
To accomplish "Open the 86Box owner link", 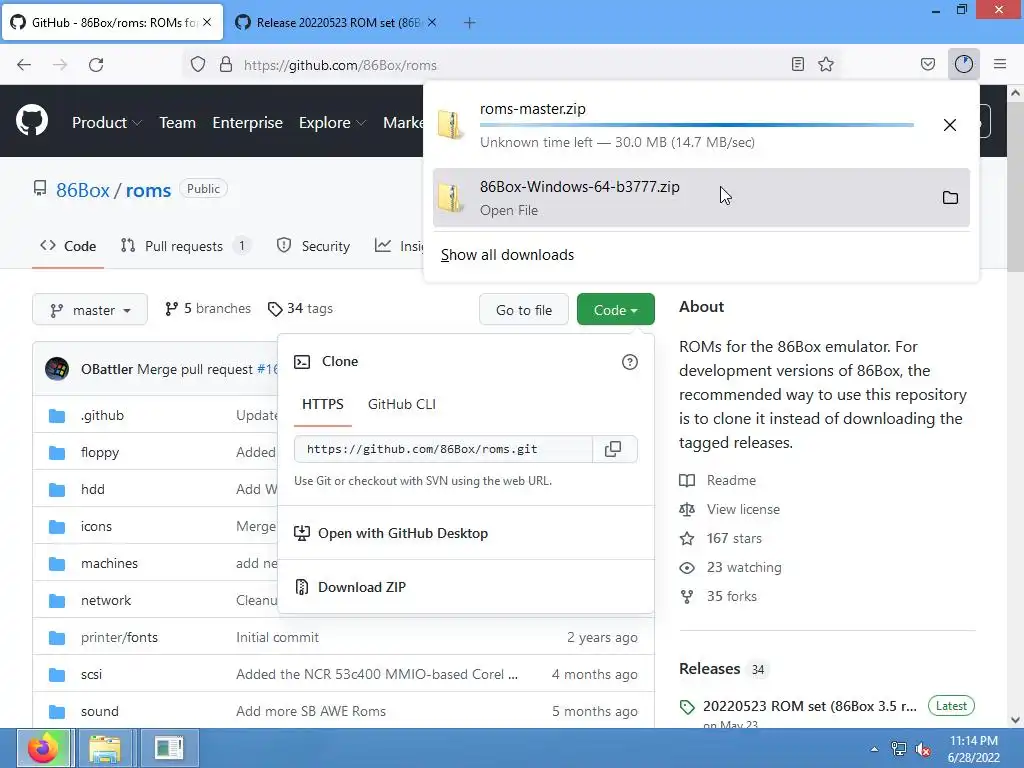I will pos(83,190).
